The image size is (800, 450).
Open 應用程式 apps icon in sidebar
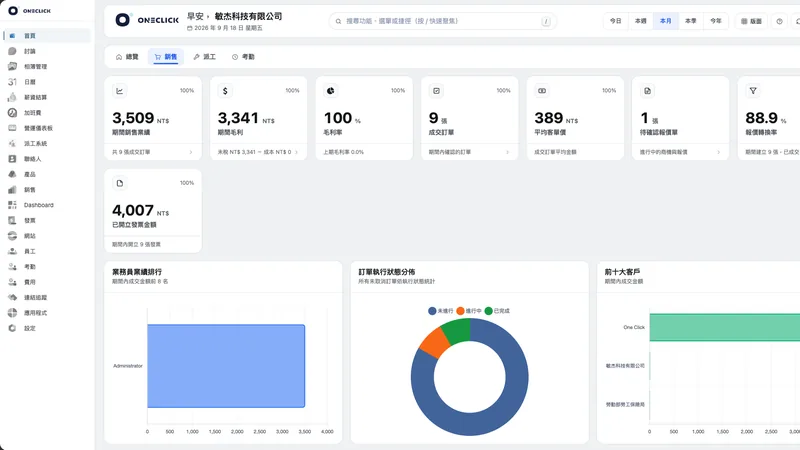pos(12,313)
